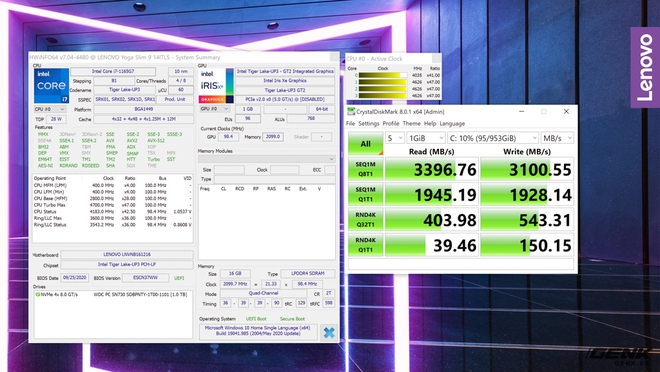Open the Profile menu in CrystalDiskMark

[391, 124]
